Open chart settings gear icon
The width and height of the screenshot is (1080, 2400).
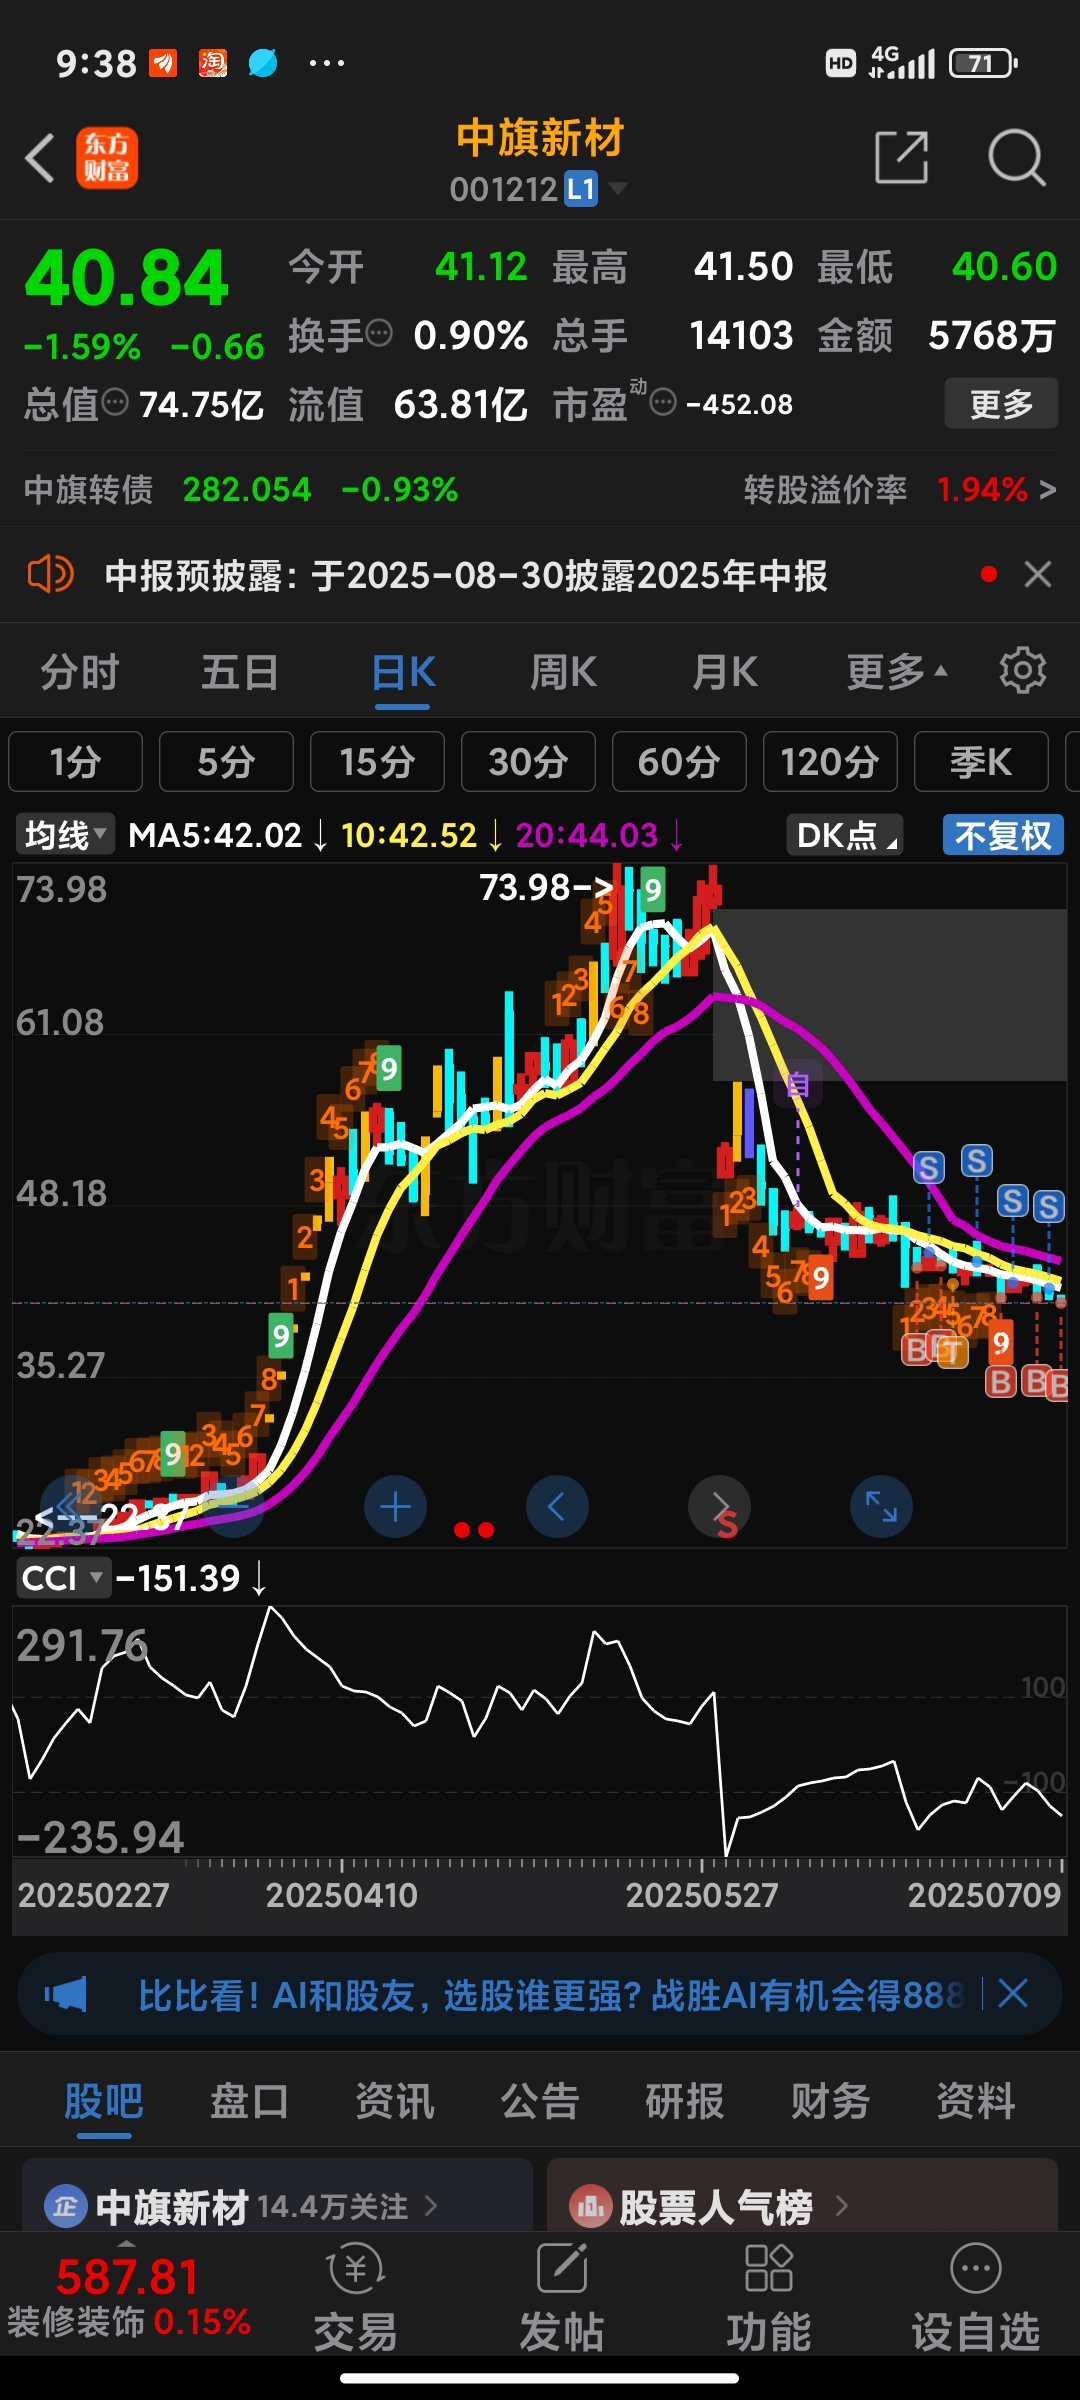(x=1022, y=670)
